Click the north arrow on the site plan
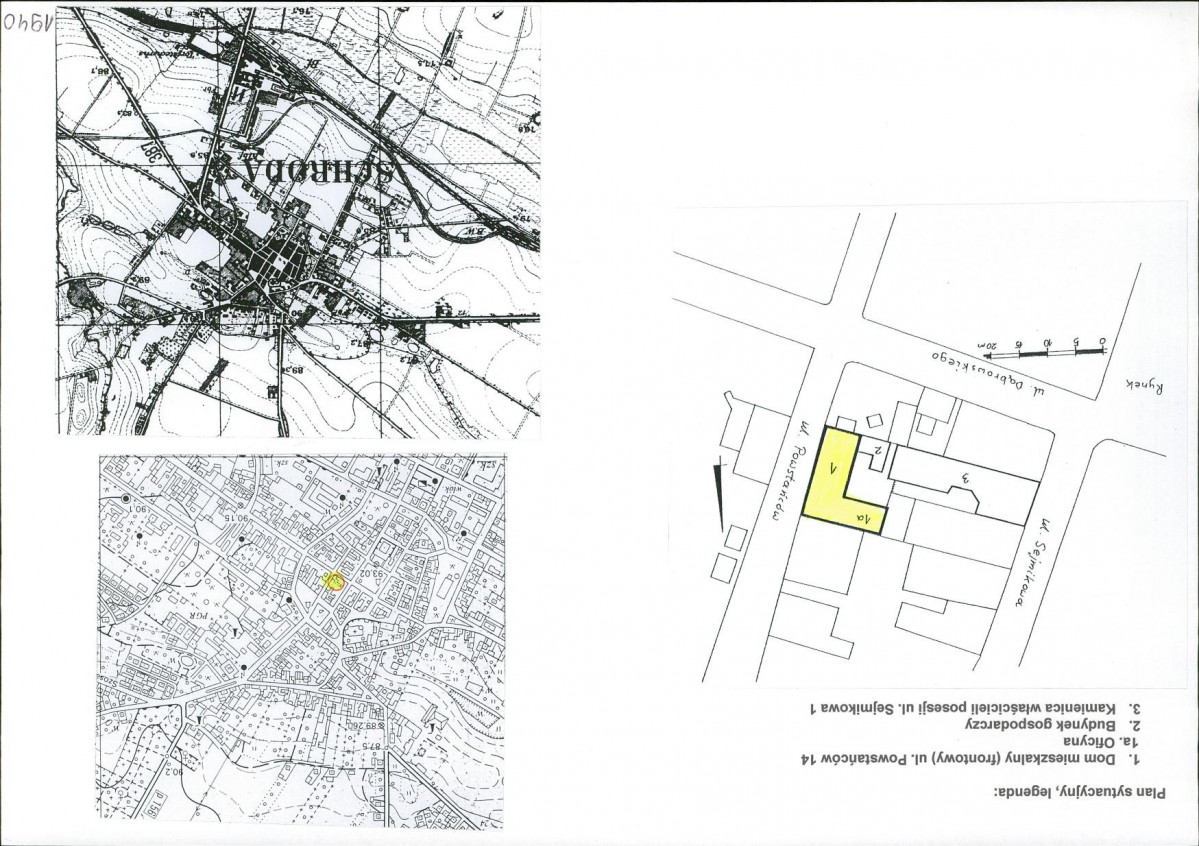 pyautogui.click(x=719, y=496)
